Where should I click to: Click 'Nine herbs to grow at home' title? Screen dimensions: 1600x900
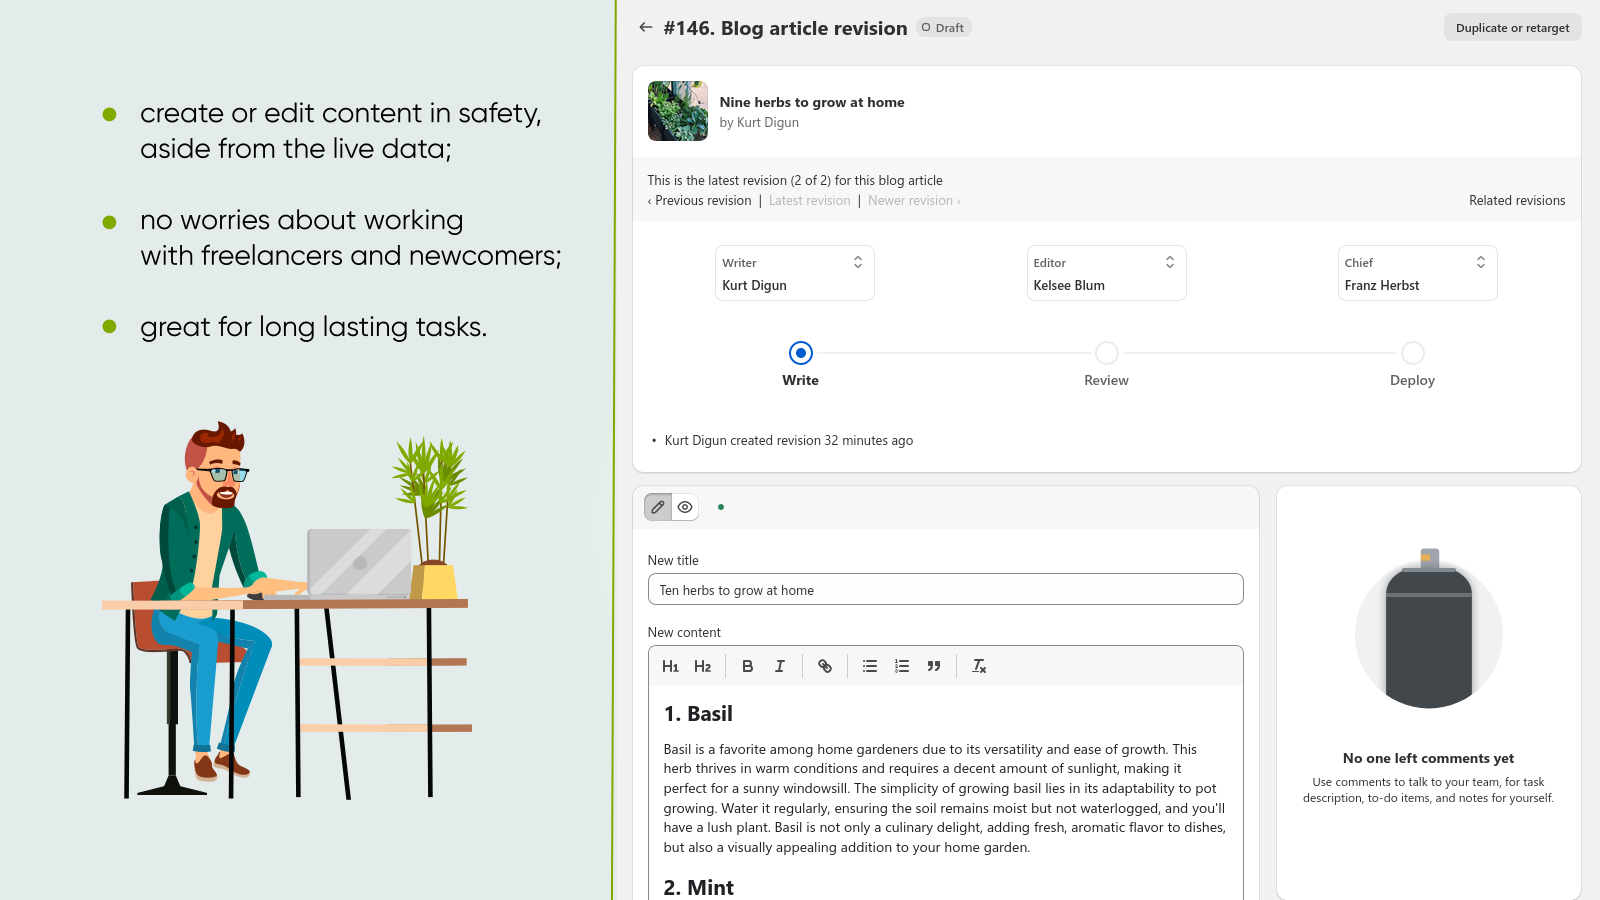click(812, 102)
